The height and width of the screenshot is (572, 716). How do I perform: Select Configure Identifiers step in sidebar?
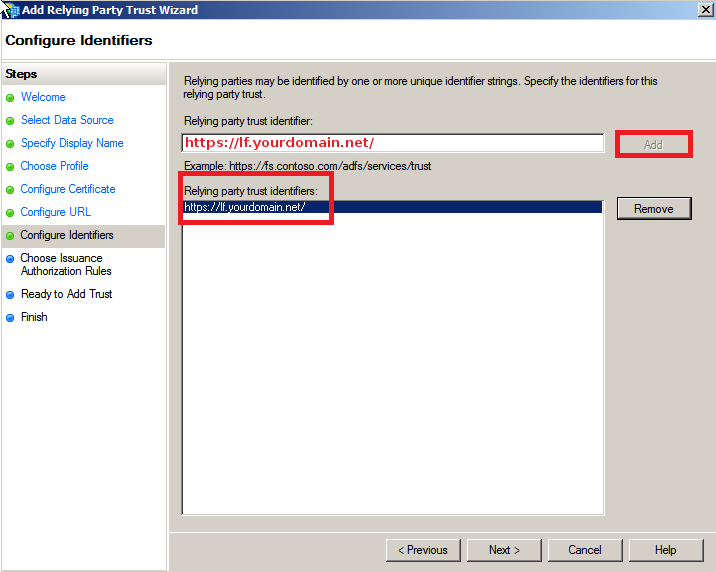click(x=84, y=236)
